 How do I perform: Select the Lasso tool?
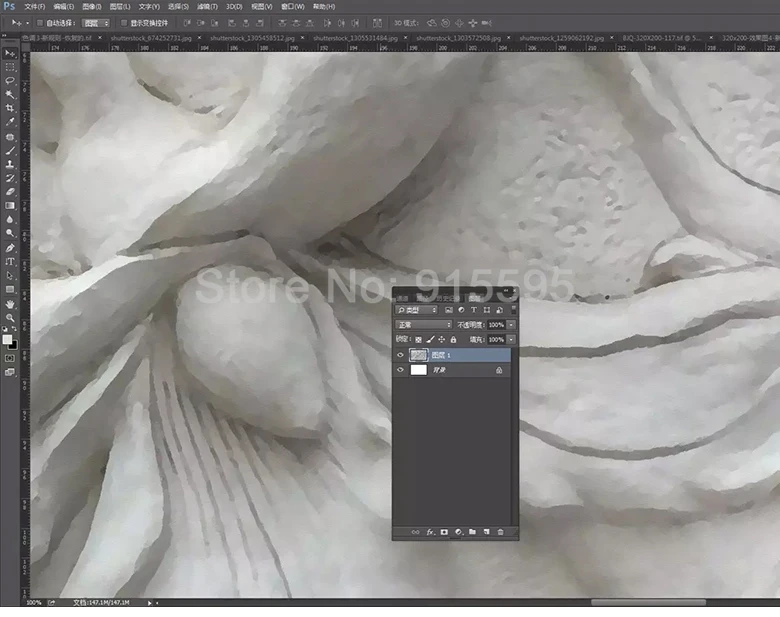coord(10,81)
